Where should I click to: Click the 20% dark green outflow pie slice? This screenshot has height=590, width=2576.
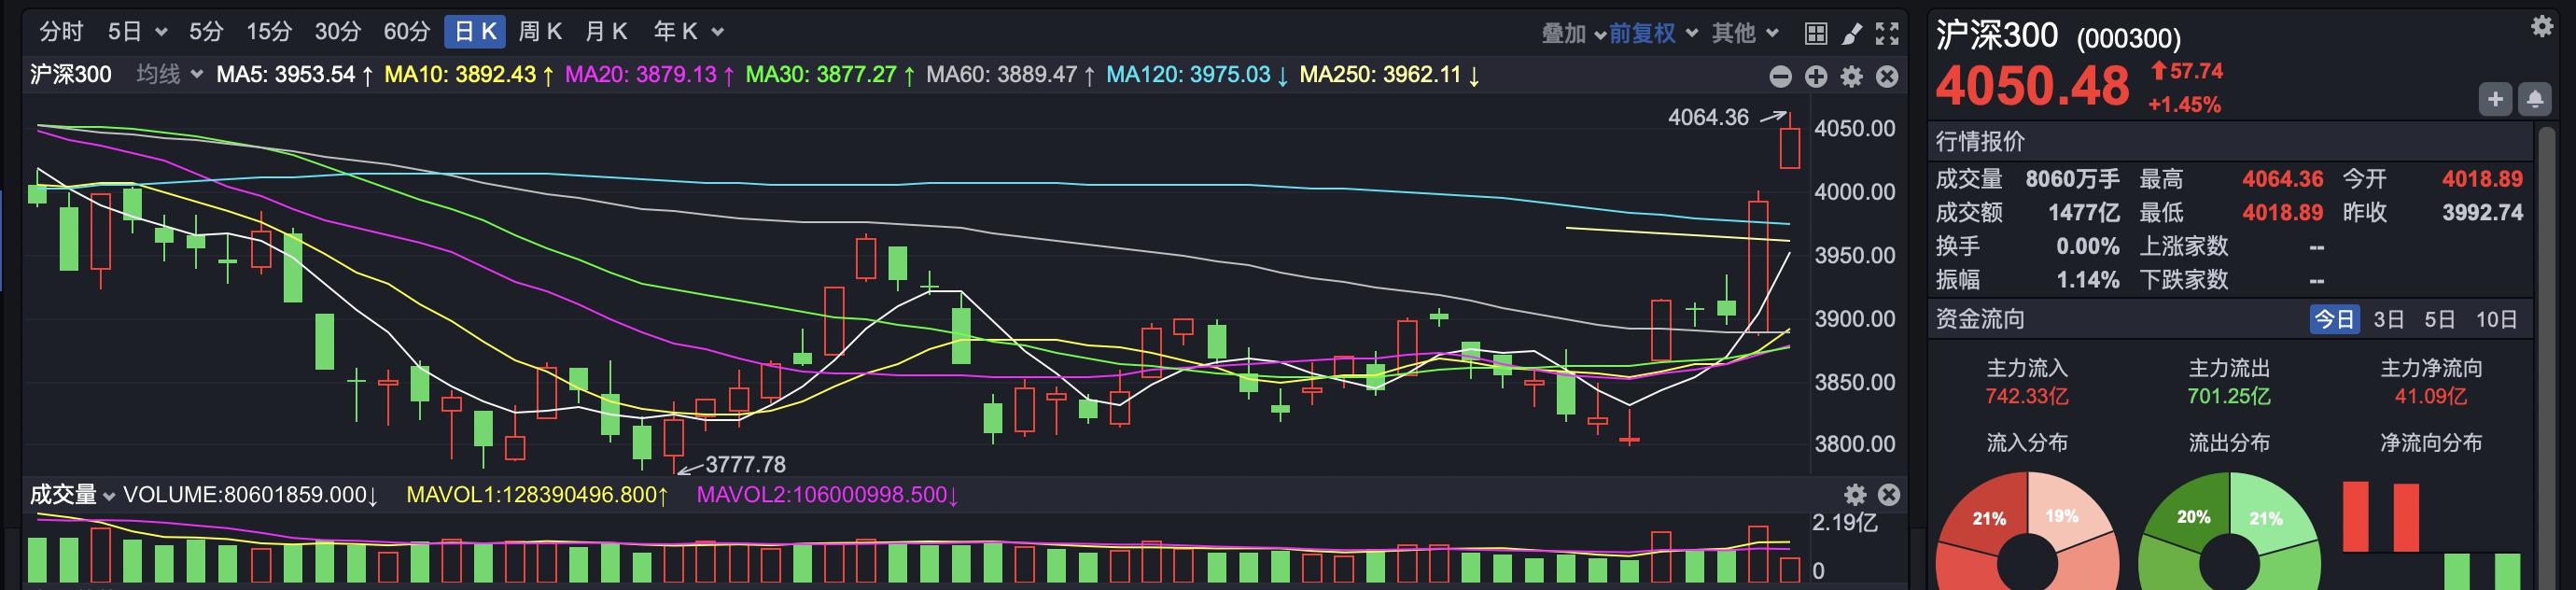click(x=2193, y=517)
